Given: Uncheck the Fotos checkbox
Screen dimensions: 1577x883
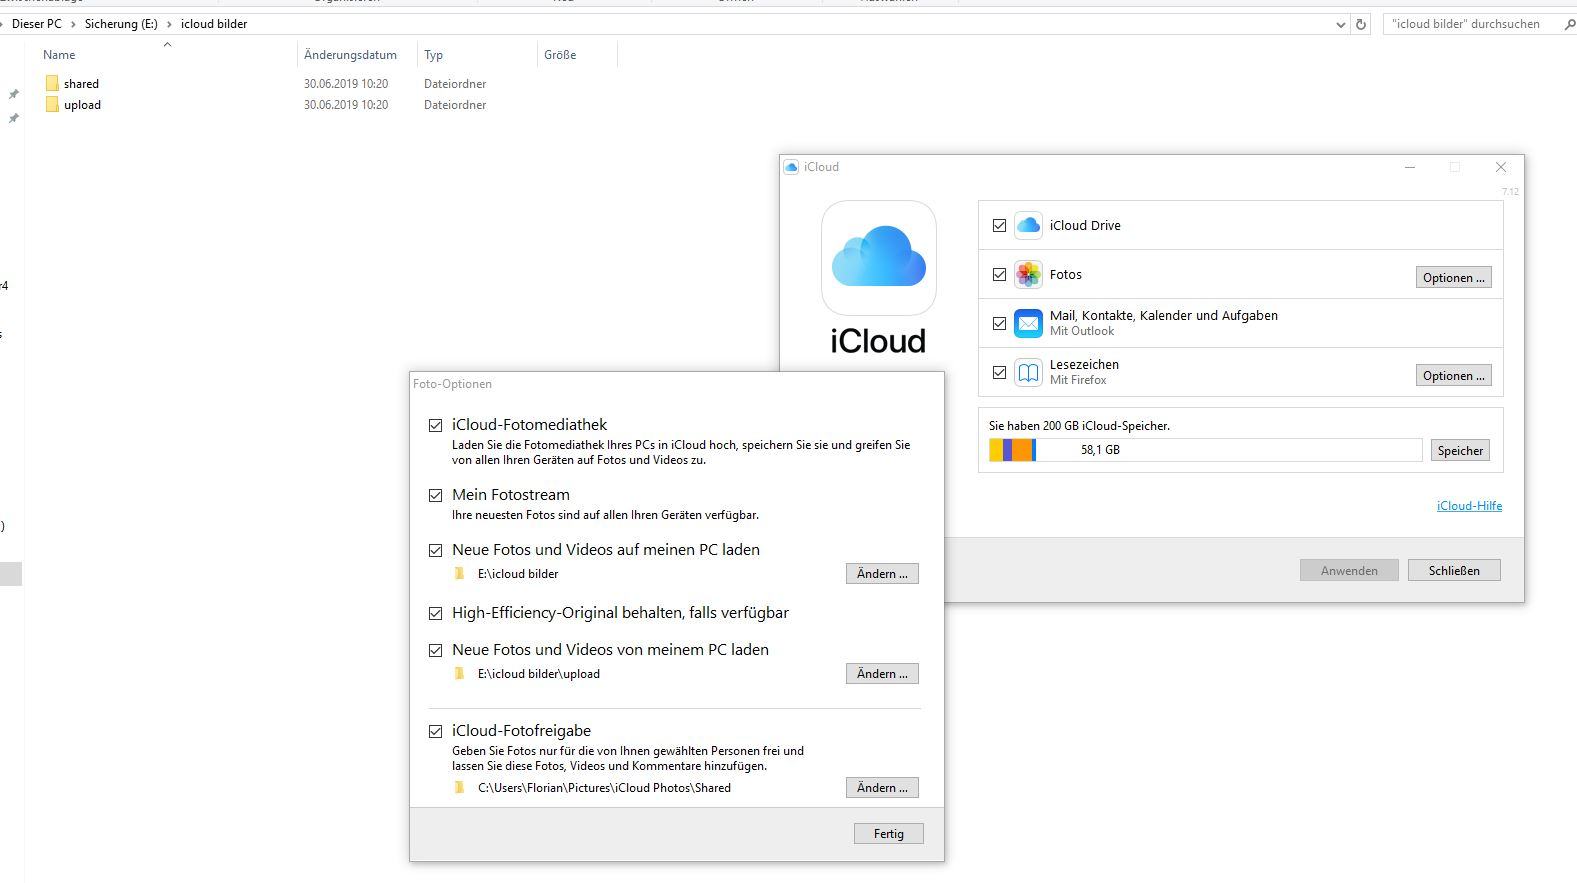Looking at the screenshot, I should coord(999,274).
